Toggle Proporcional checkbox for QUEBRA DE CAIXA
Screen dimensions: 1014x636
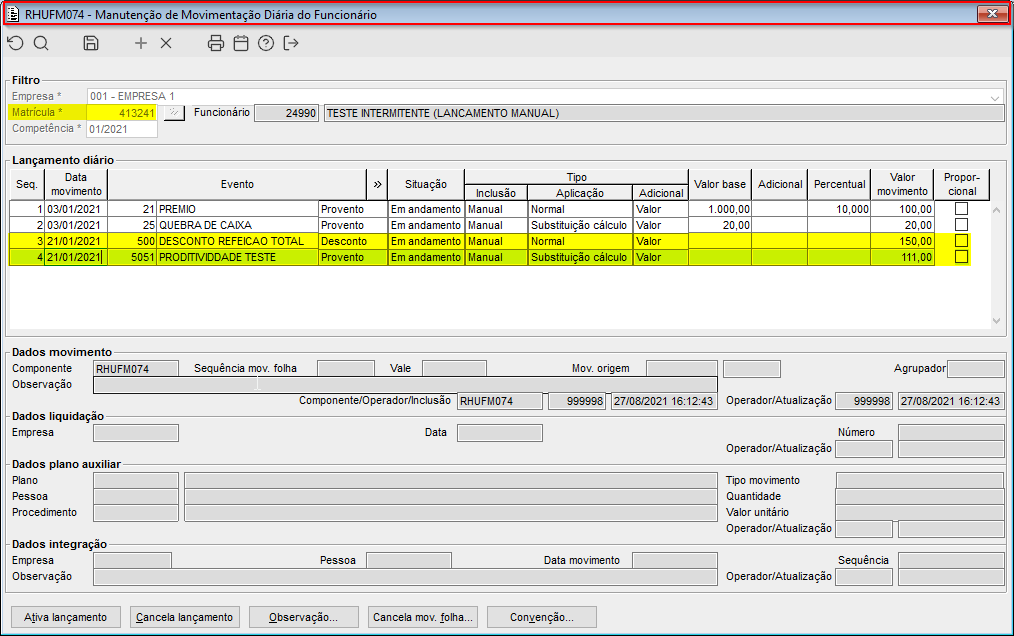[x=961, y=225]
